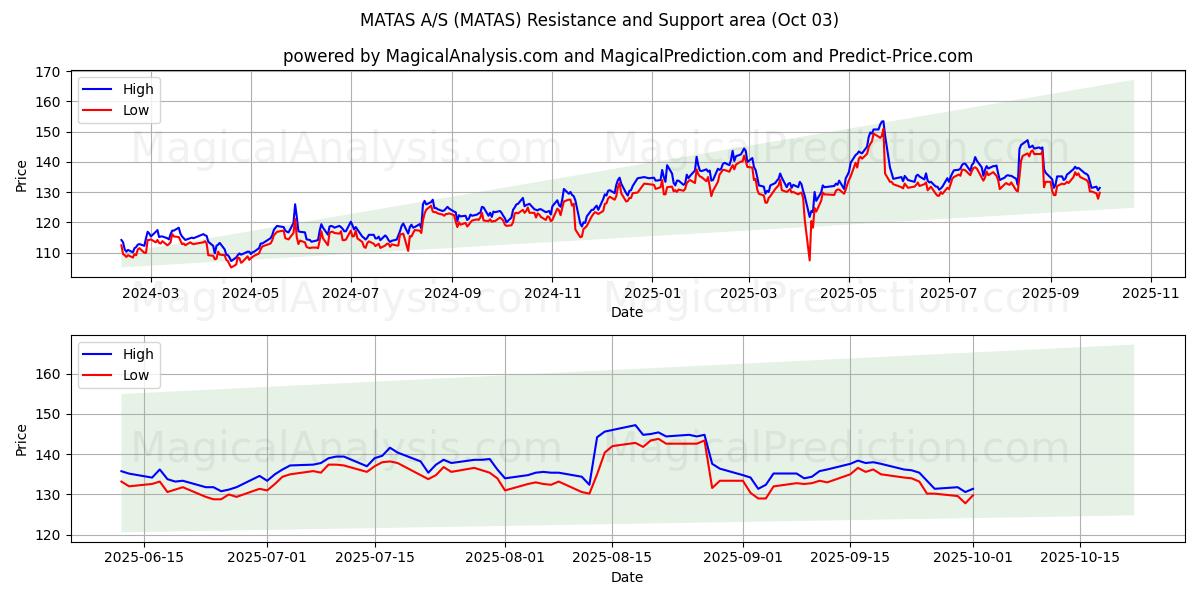Screen dimensions: 1200x600
Task: Click the Date label under top chart
Action: coord(627,312)
